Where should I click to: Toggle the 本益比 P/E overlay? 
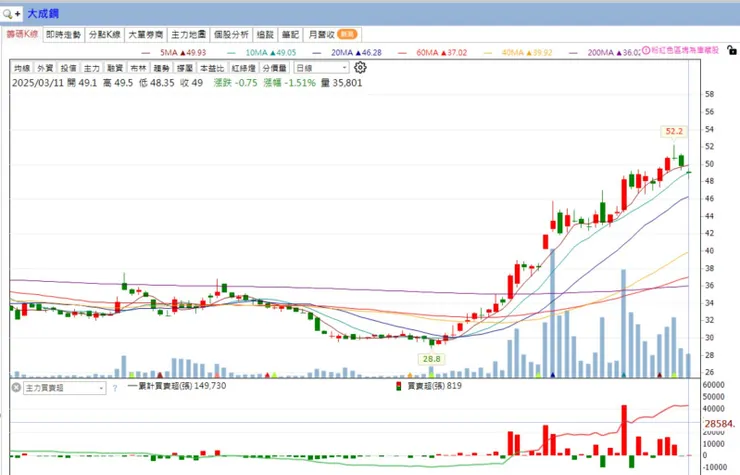(212, 68)
